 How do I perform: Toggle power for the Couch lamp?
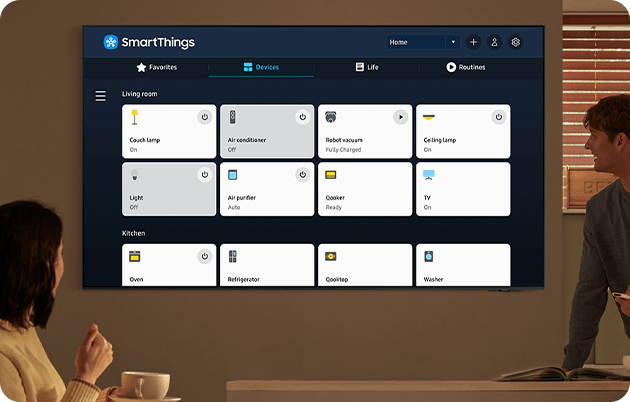204,117
